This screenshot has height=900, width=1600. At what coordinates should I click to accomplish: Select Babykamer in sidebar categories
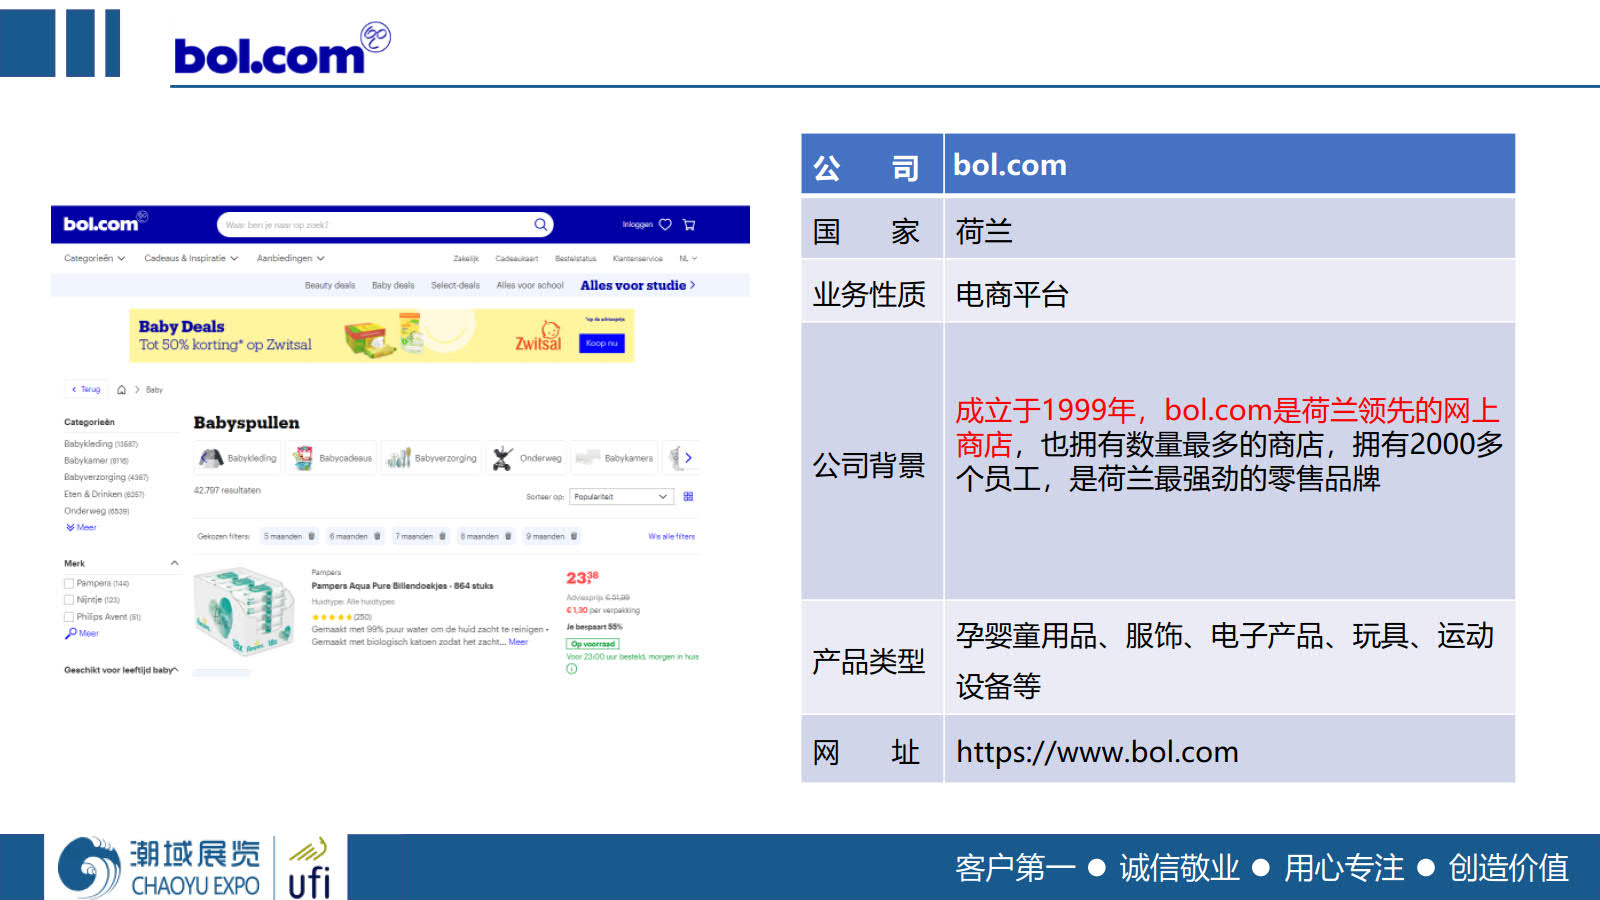pos(96,461)
